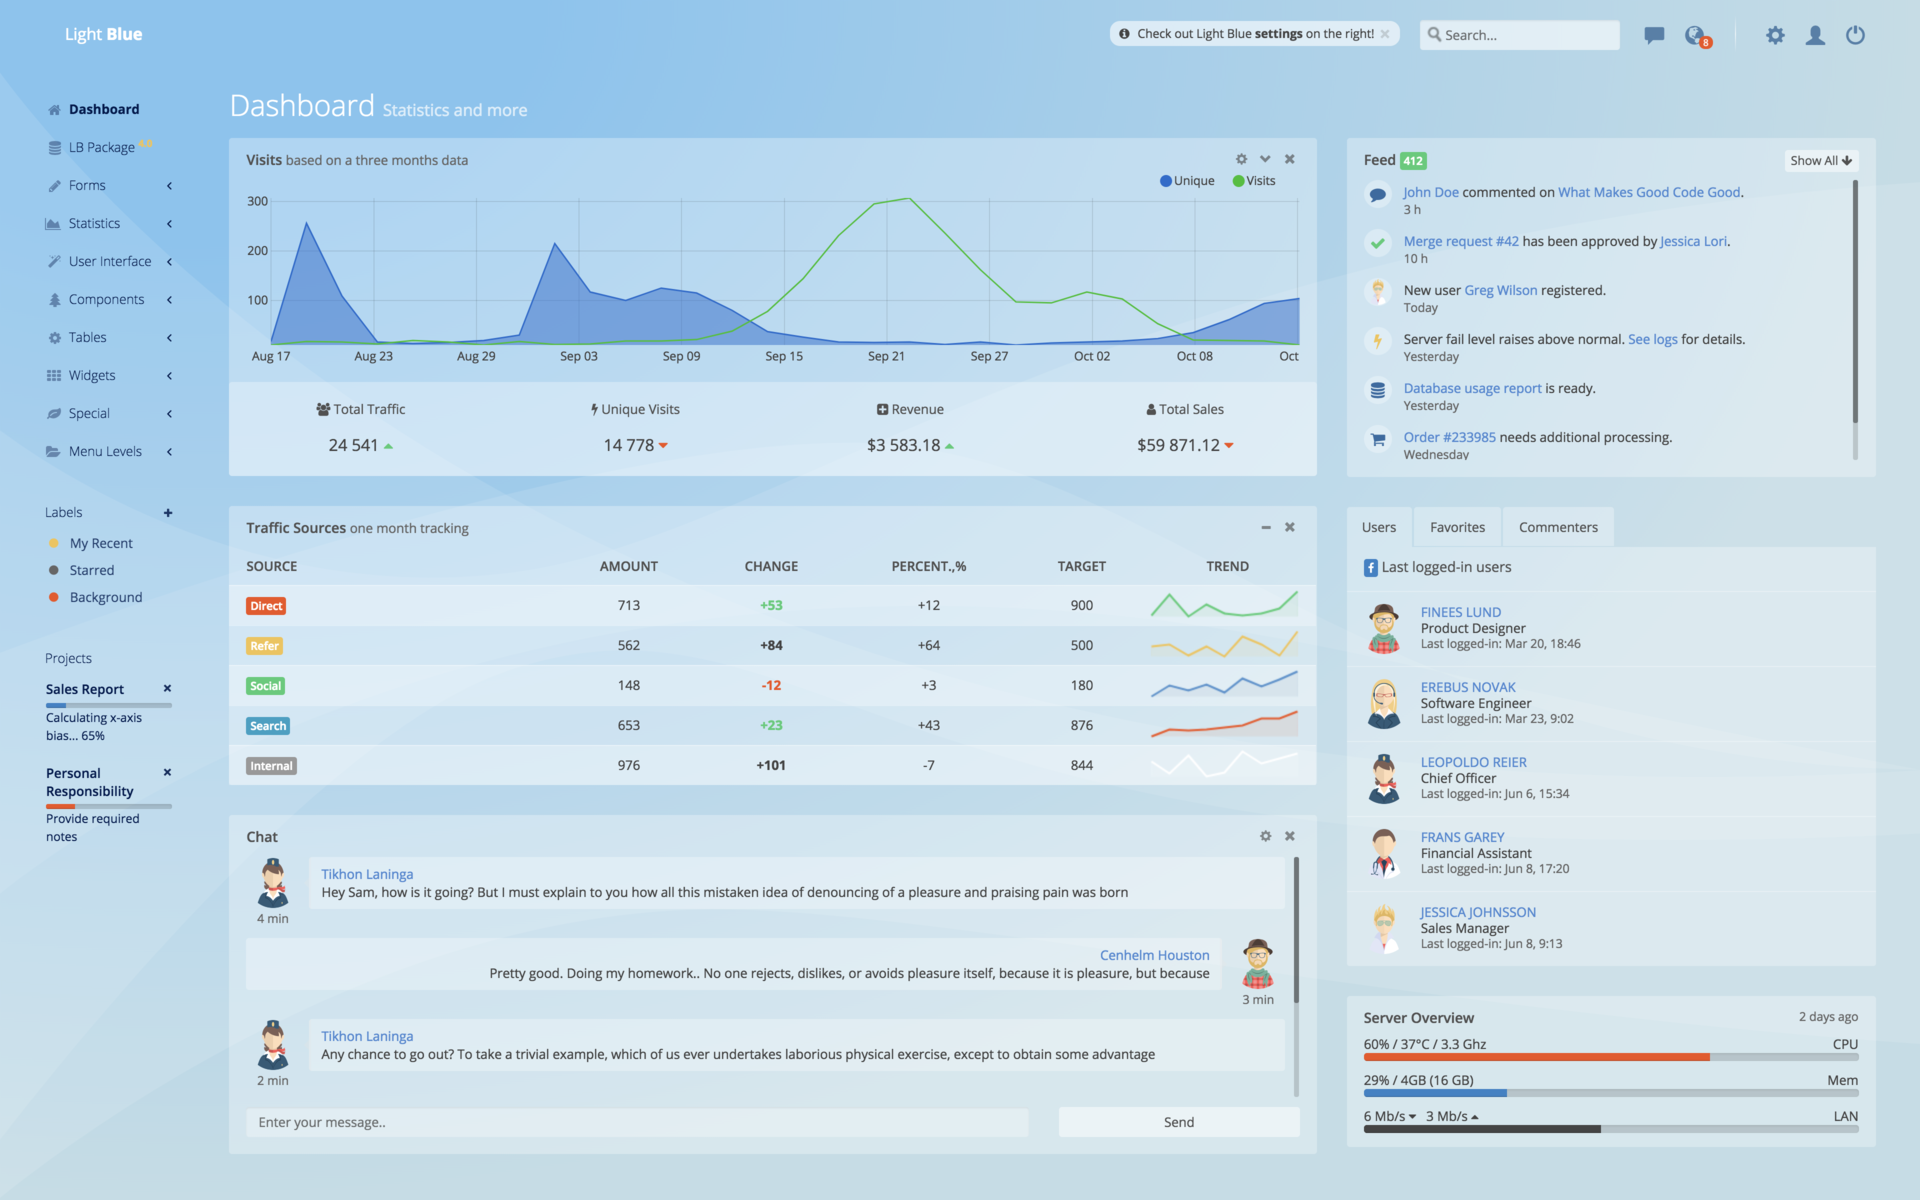
Task: Open the See logs link
Action: click(x=1652, y=339)
